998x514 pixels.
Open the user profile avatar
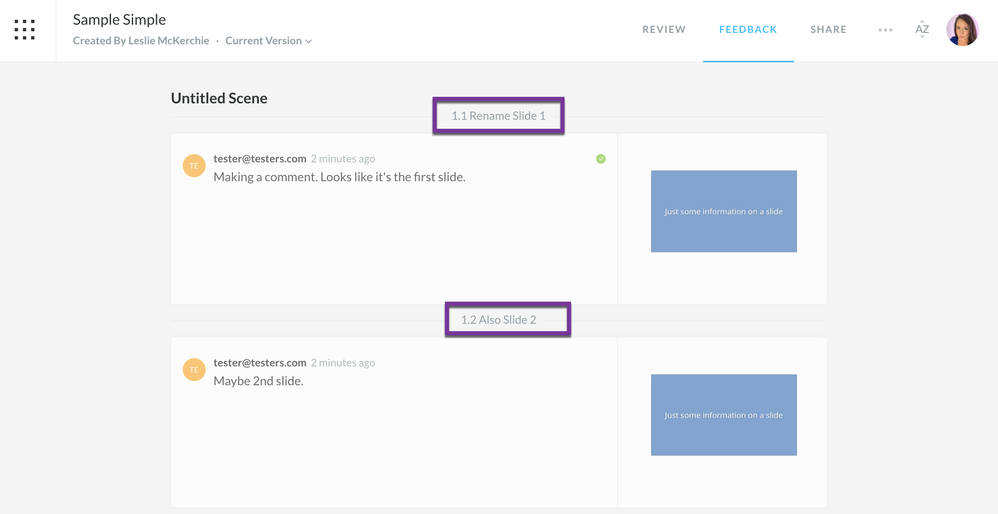pos(962,30)
